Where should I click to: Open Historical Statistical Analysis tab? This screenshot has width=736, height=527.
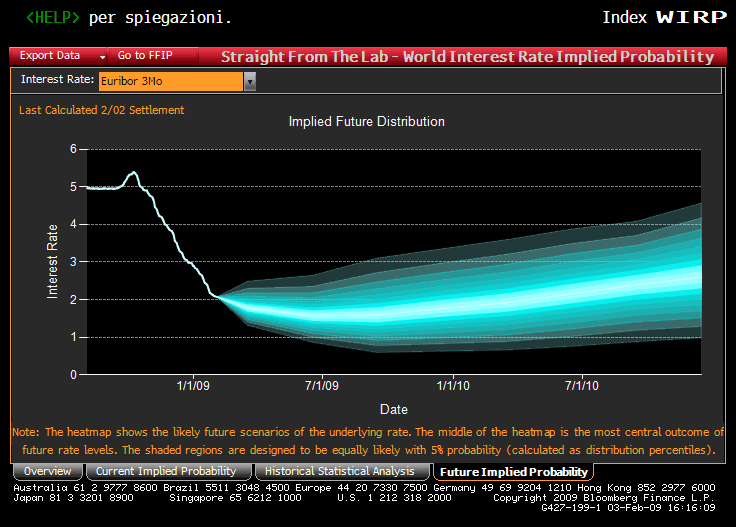click(340, 471)
